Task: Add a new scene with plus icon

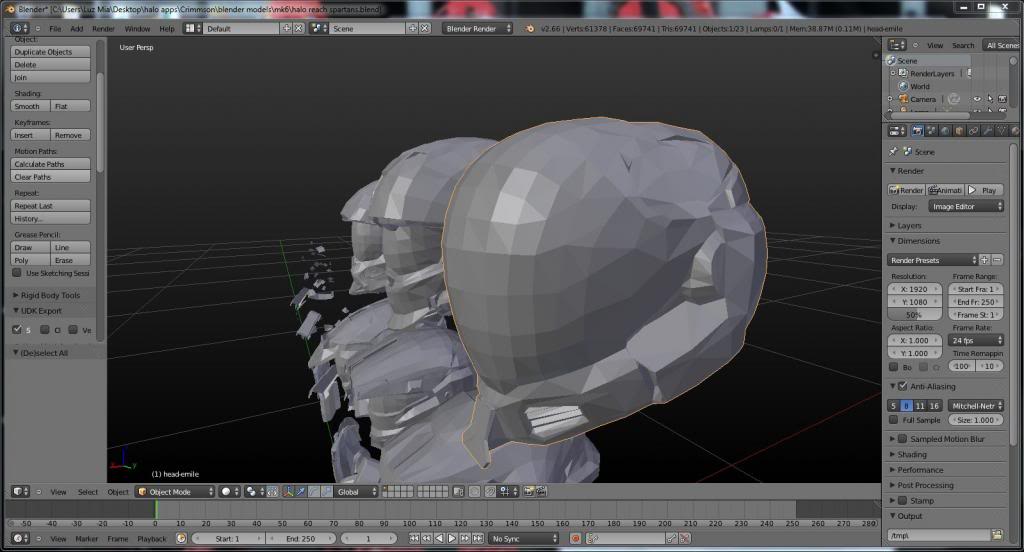Action: [413, 29]
